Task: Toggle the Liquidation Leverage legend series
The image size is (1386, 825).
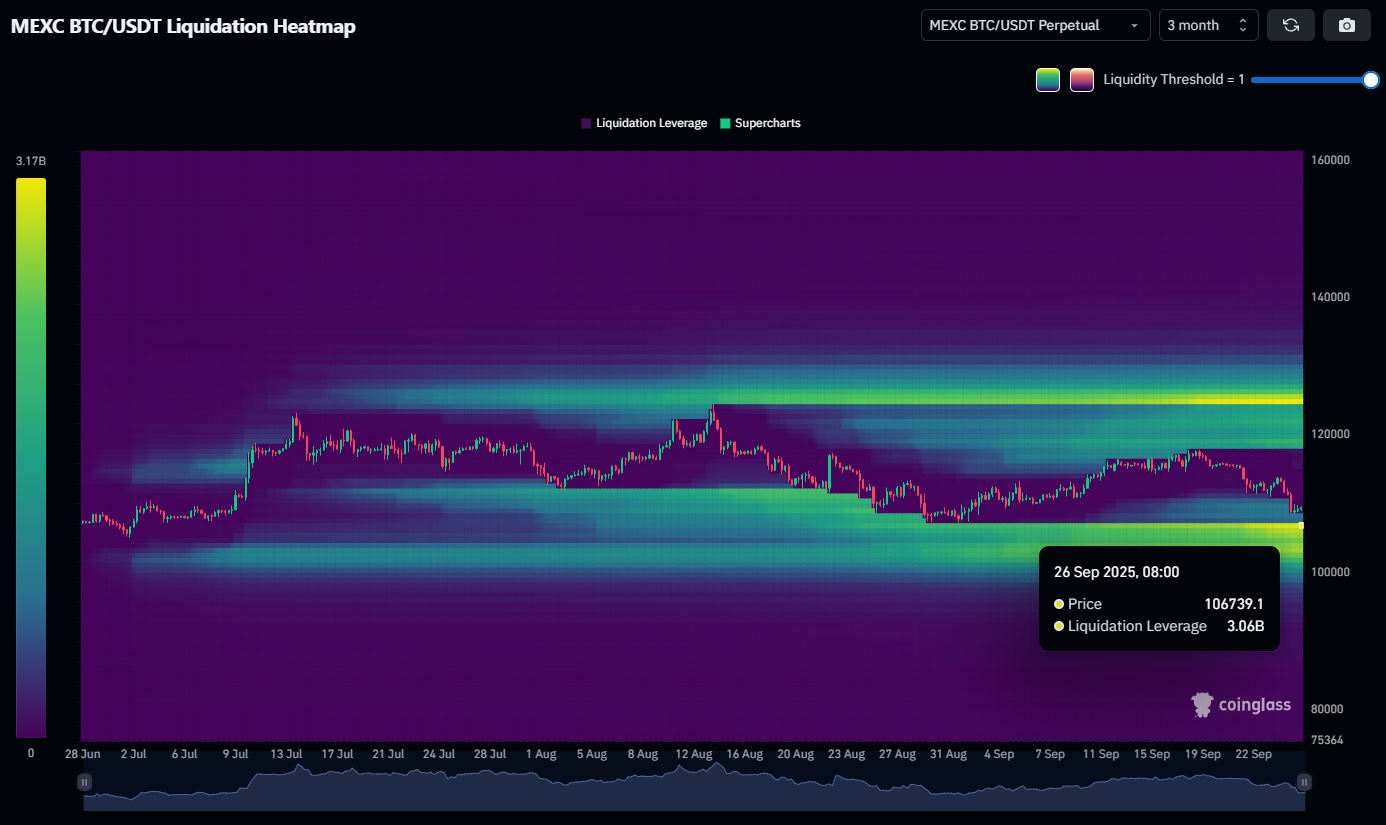Action: tap(644, 123)
